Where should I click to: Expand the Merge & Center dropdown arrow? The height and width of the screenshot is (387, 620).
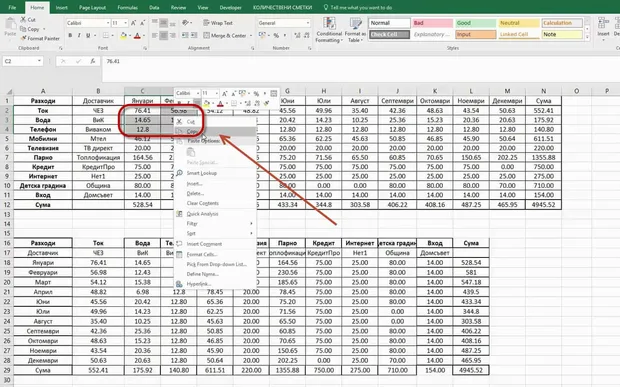251,36
